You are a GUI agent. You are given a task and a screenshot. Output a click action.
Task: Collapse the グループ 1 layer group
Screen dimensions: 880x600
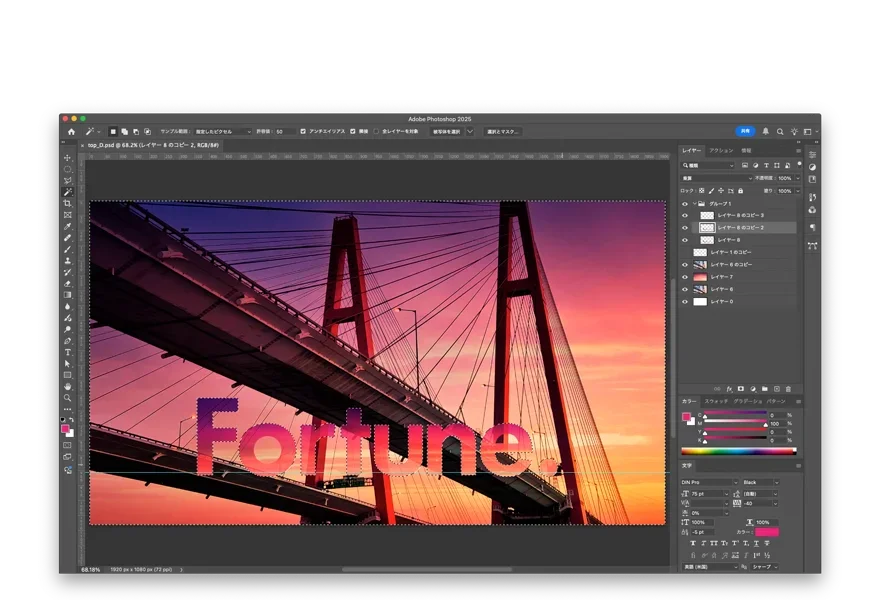694,203
